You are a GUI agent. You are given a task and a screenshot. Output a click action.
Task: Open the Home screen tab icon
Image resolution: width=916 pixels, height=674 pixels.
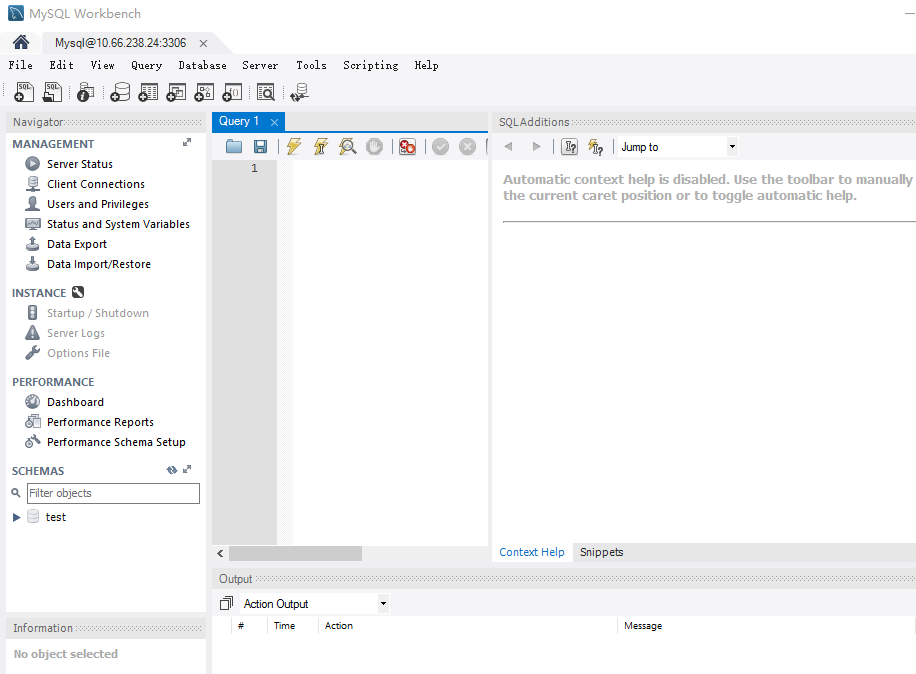click(x=20, y=43)
